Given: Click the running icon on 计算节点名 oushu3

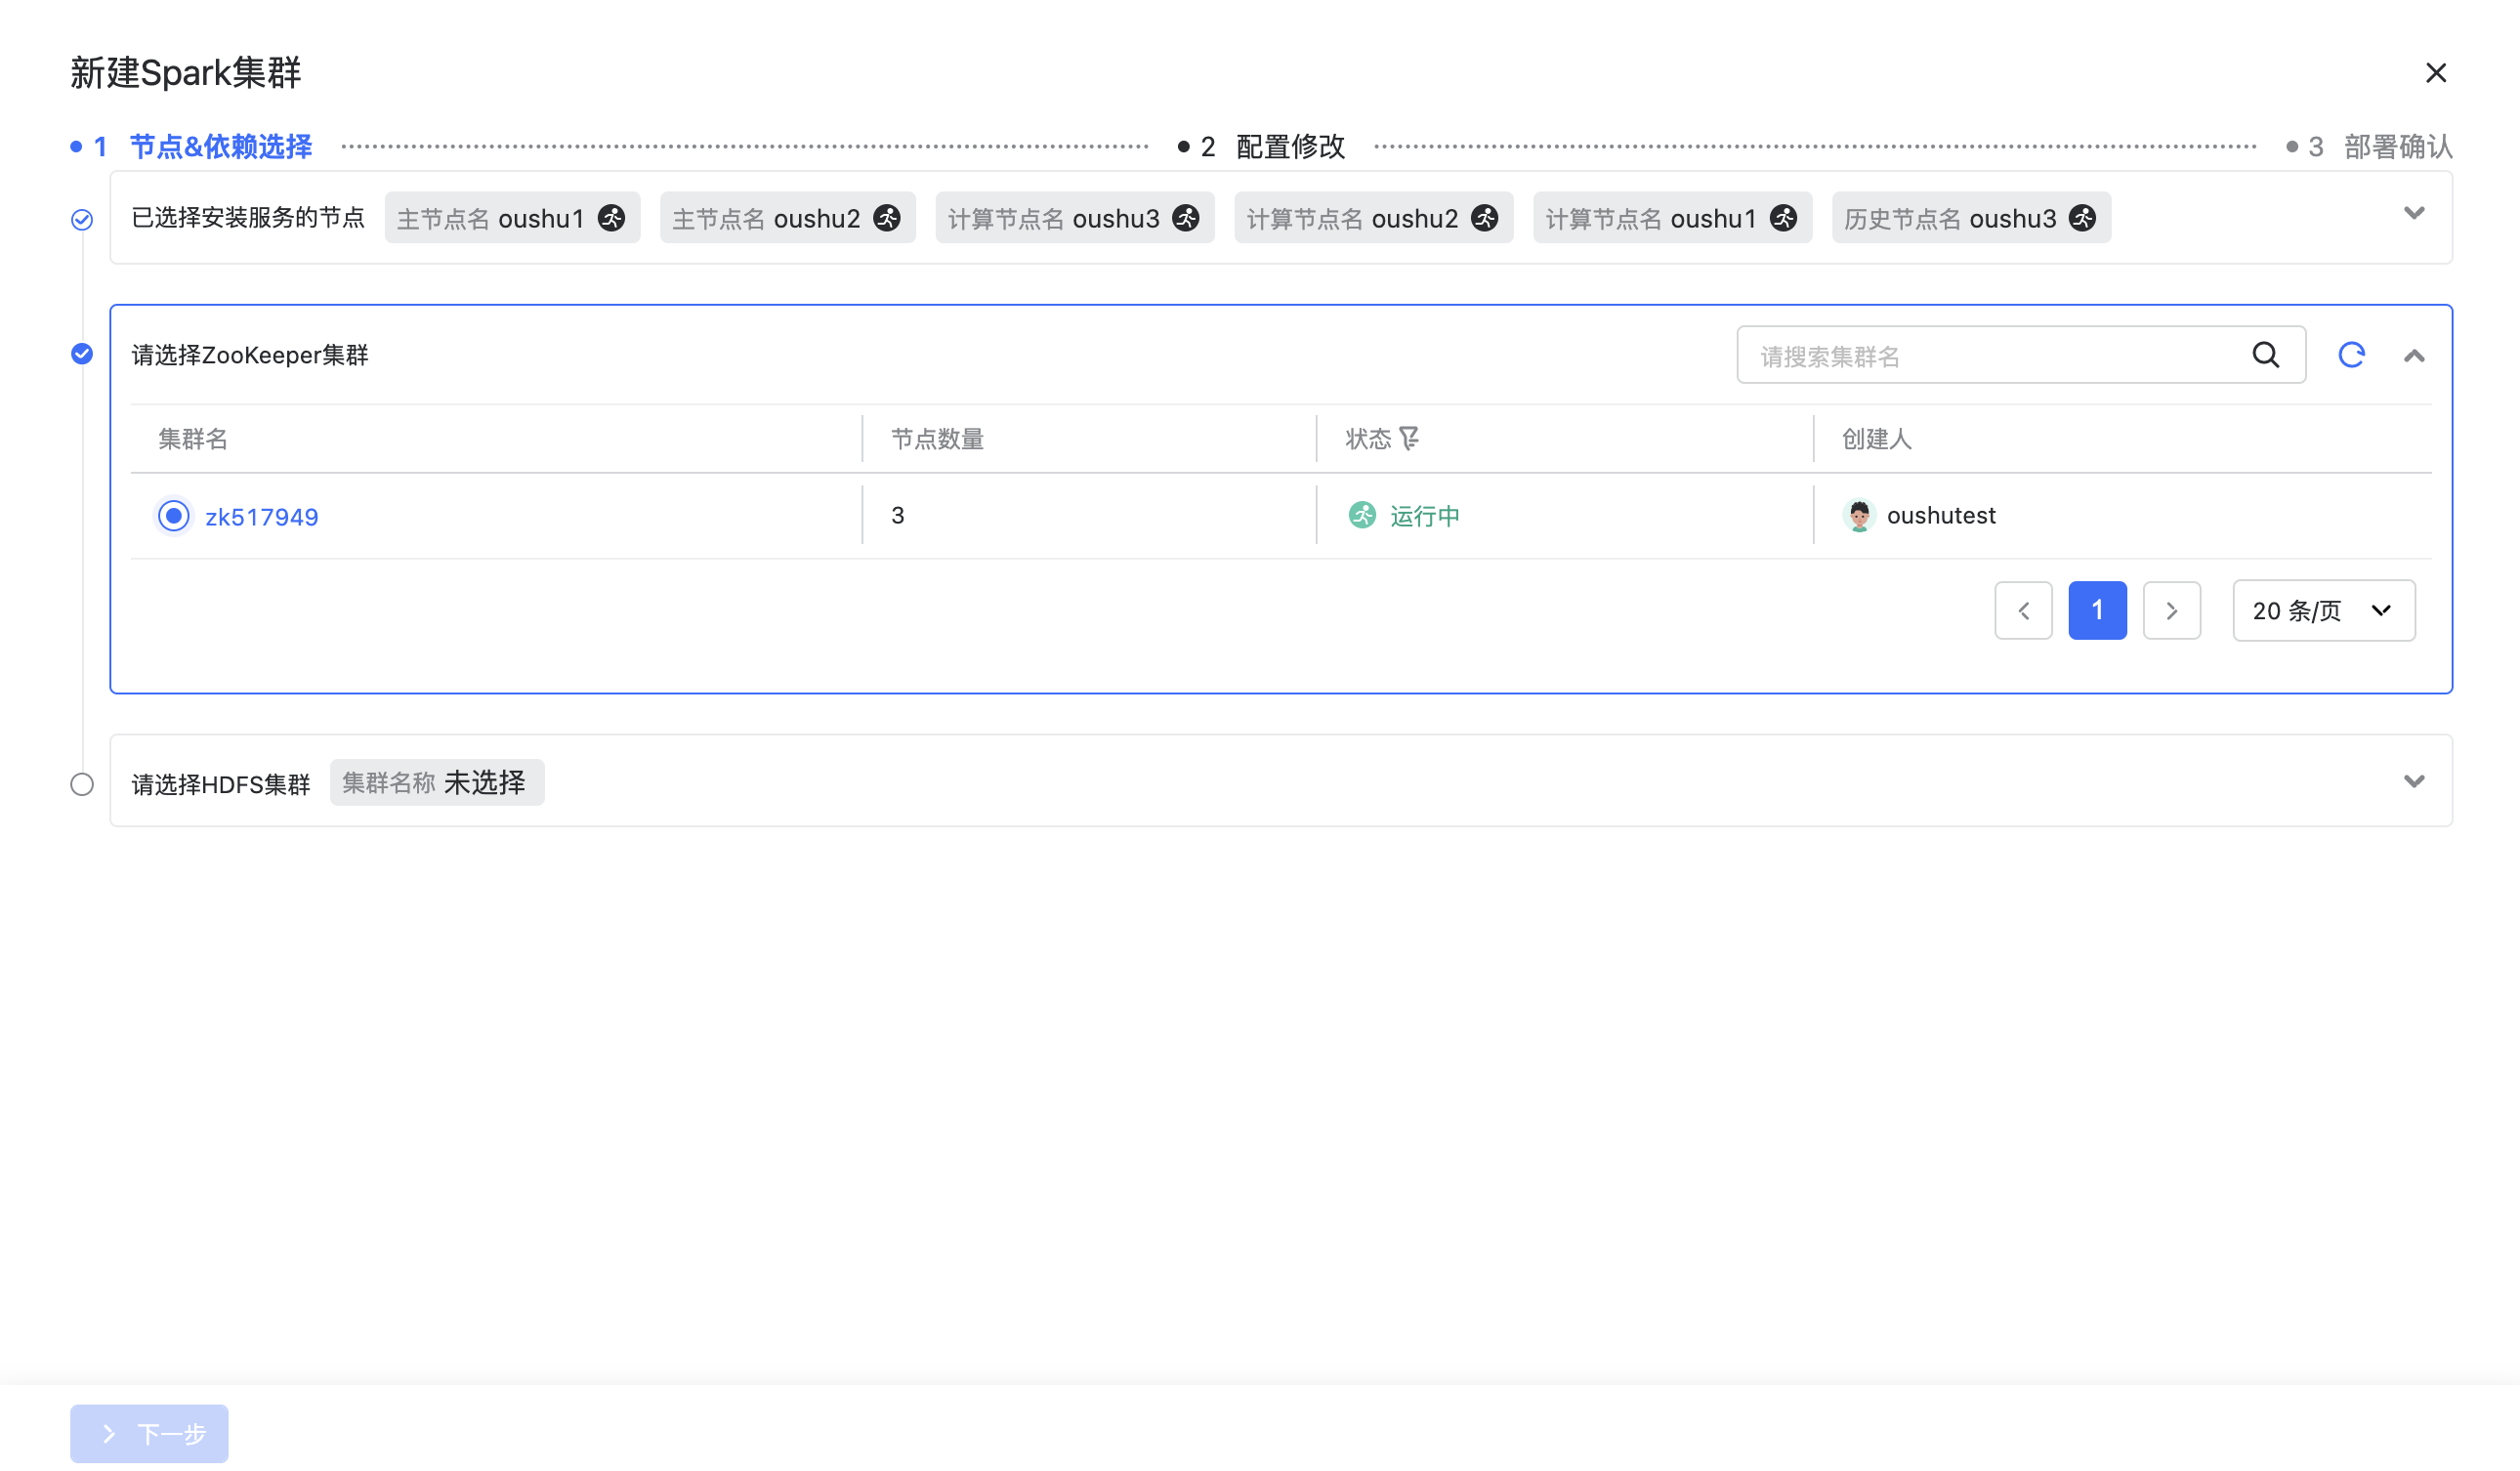Looking at the screenshot, I should click(1186, 218).
